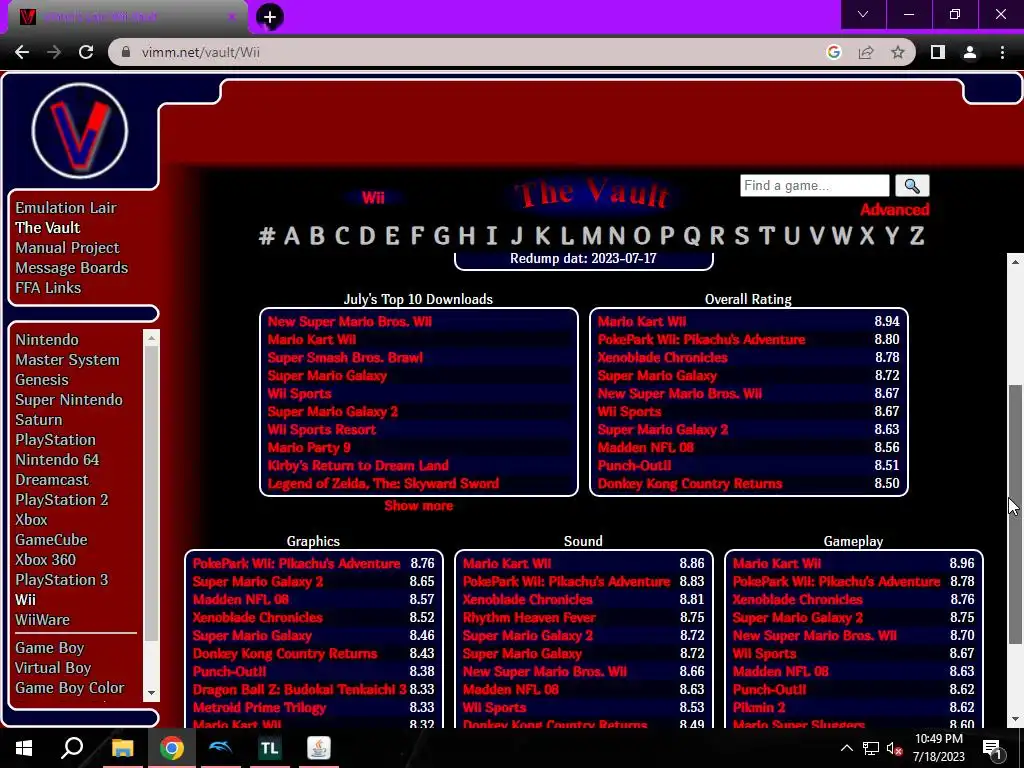1024x768 pixels.
Task: Open the network tray icon
Action: click(x=871, y=748)
